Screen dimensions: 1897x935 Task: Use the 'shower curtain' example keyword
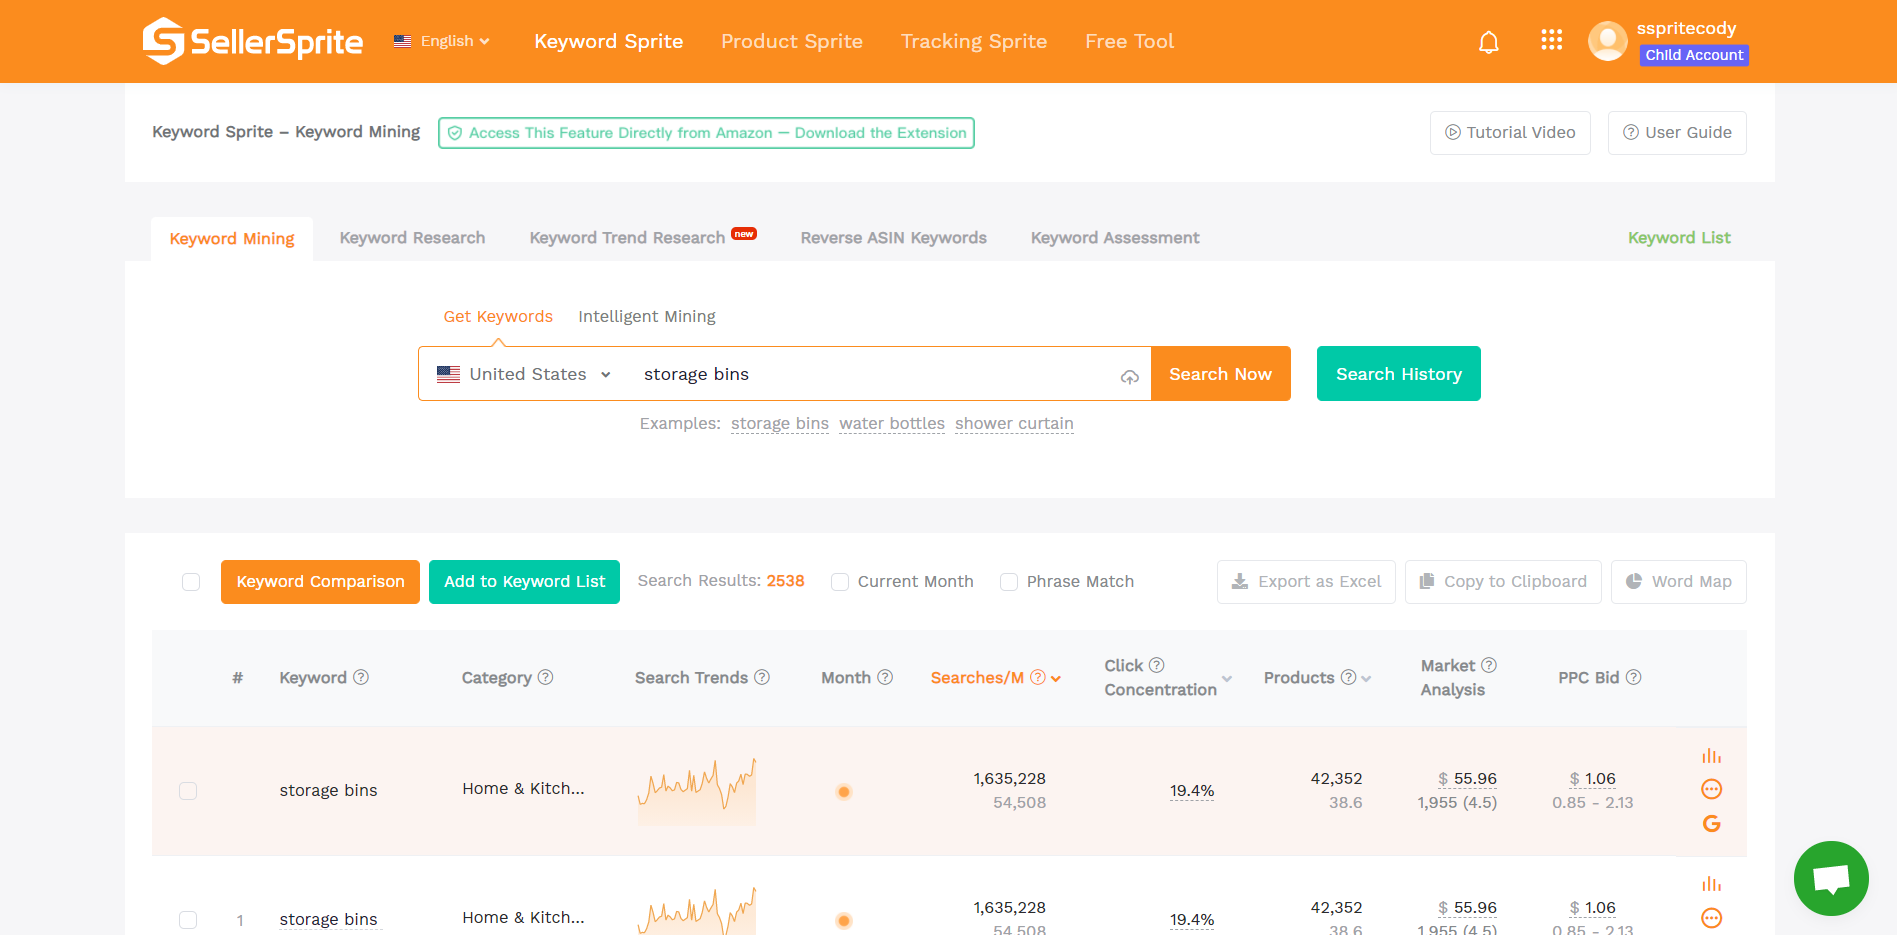[1014, 424]
